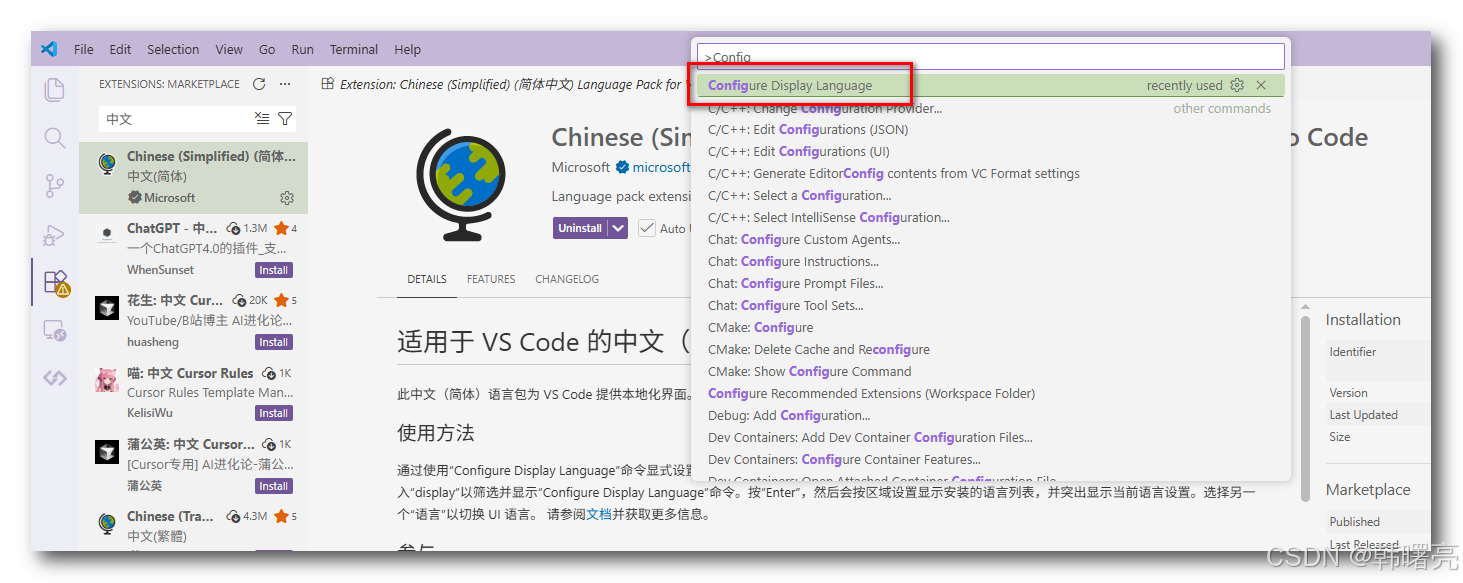1463x583 pixels.
Task: Switch to the CHANGELOG tab
Action: [x=567, y=279]
